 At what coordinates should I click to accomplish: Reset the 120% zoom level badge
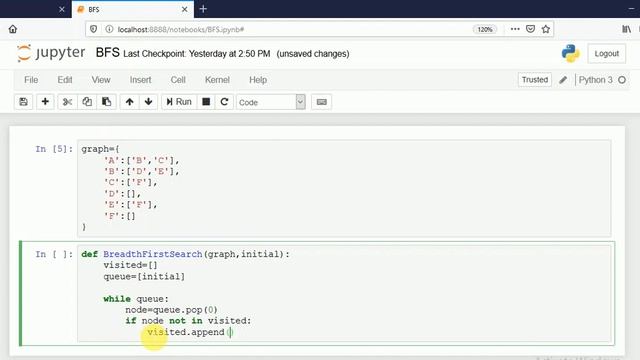(x=485, y=29)
